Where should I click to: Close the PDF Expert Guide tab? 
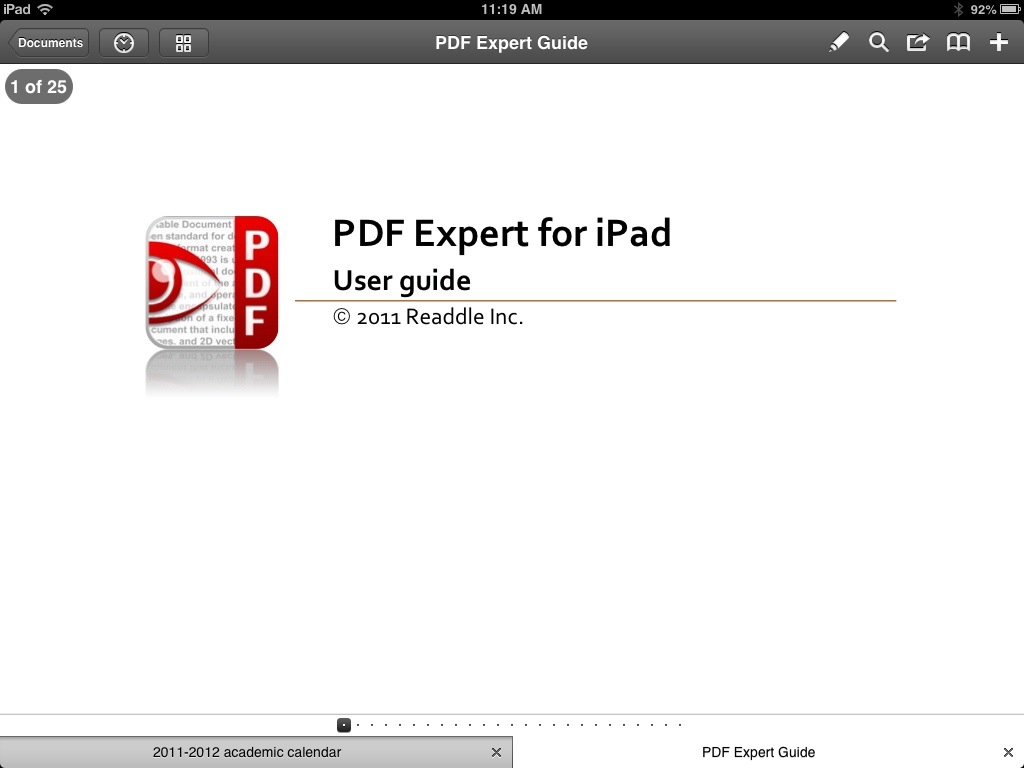(1009, 752)
